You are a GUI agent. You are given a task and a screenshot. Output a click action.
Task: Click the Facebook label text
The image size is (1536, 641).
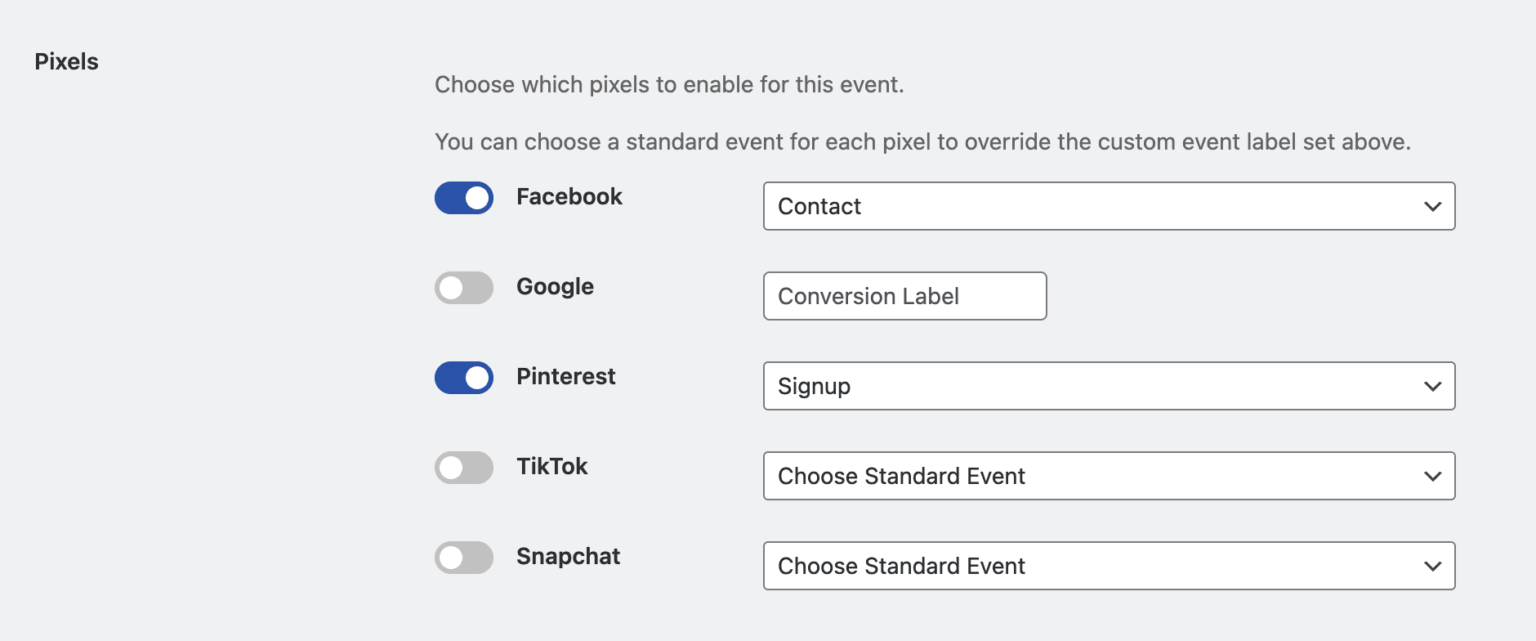[x=569, y=197]
